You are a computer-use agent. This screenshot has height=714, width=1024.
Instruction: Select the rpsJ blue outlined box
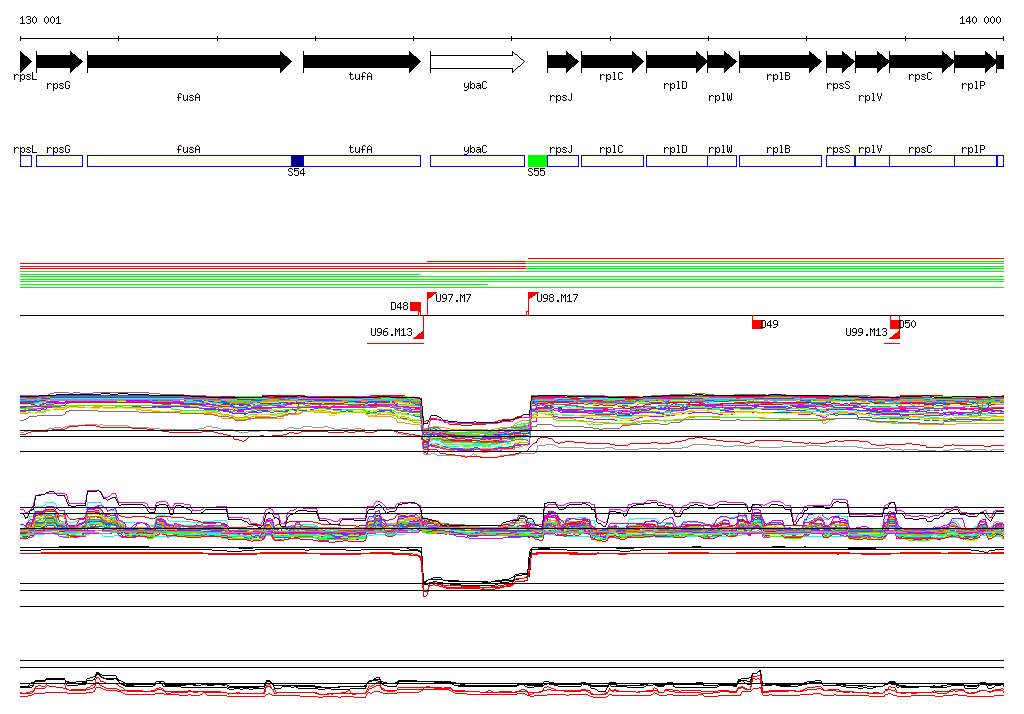tap(563, 161)
